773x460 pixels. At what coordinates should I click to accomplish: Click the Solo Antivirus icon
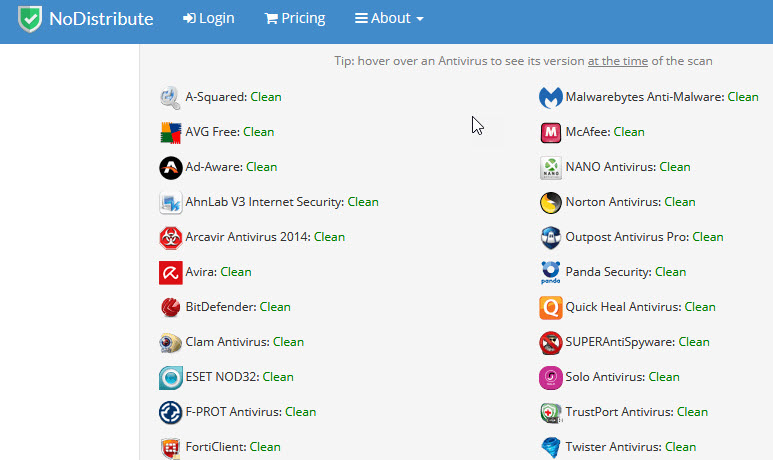(x=551, y=377)
